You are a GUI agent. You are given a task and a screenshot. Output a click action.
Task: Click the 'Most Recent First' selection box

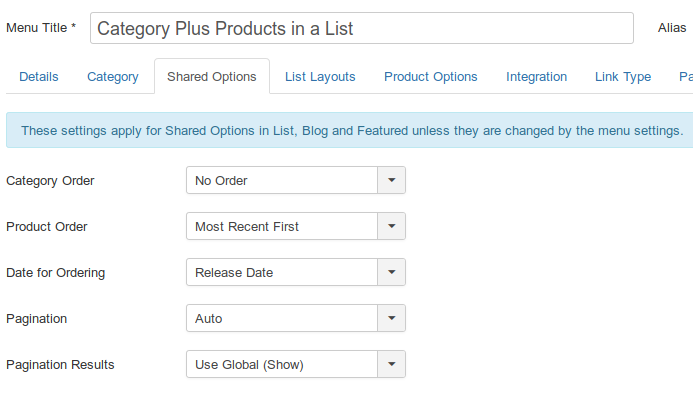click(x=281, y=227)
